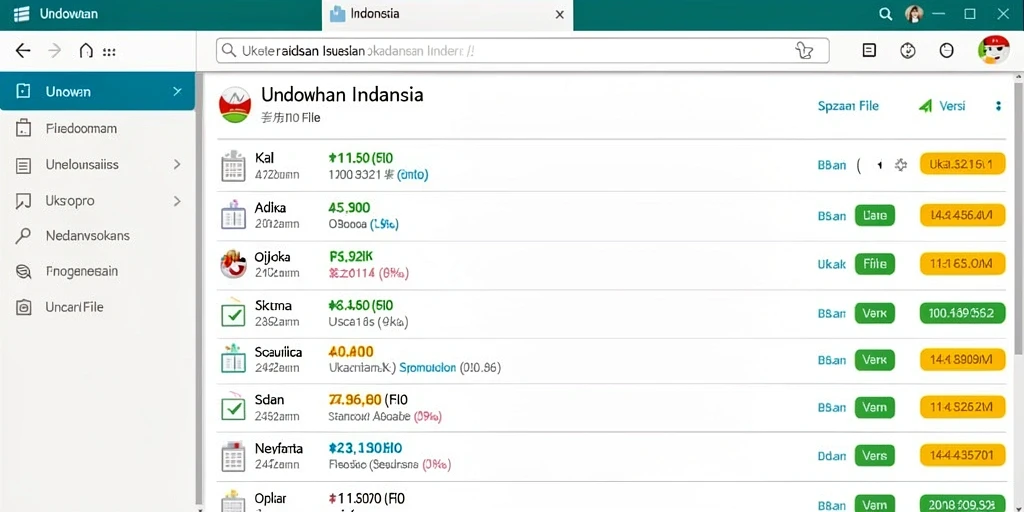Click the magnifier search icon in title bar
This screenshot has height=512, width=1024.
pyautogui.click(x=886, y=14)
